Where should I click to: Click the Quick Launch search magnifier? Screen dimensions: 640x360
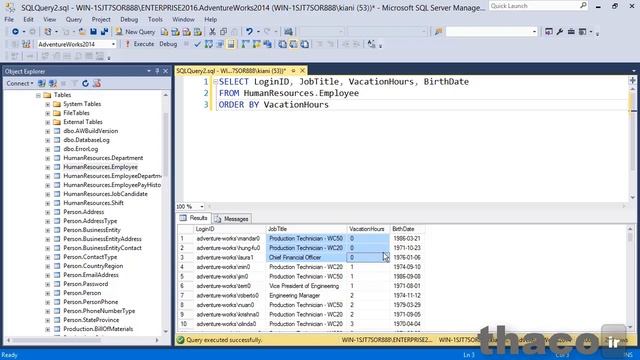click(583, 5)
